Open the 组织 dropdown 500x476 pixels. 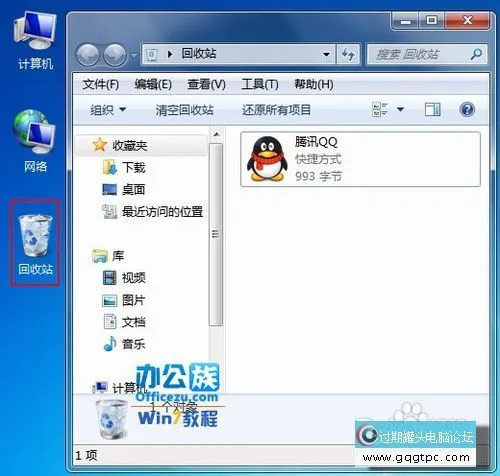tap(108, 110)
